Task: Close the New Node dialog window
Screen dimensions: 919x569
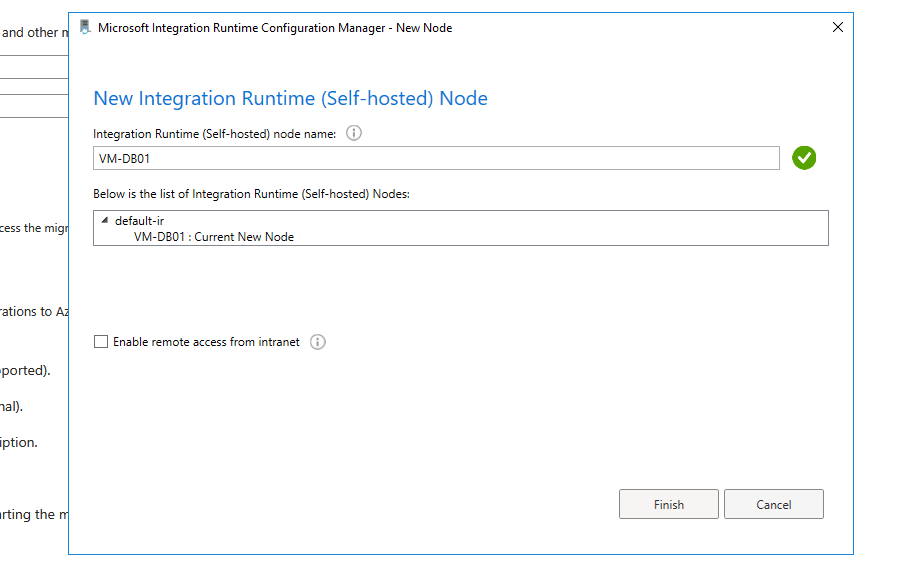Action: point(838,28)
